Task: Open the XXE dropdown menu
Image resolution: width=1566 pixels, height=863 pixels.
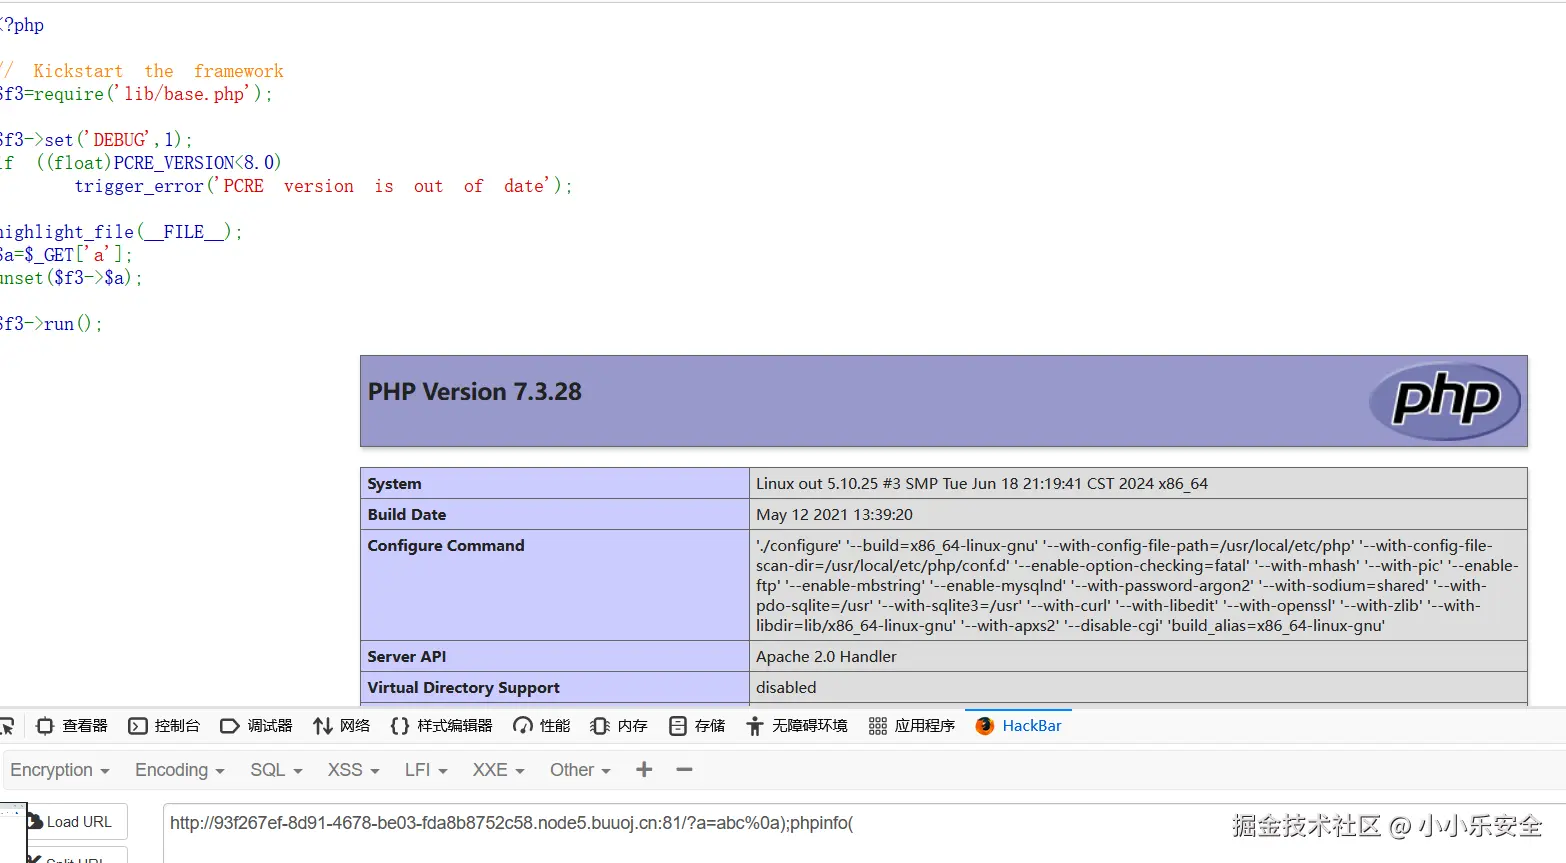Action: 499,770
